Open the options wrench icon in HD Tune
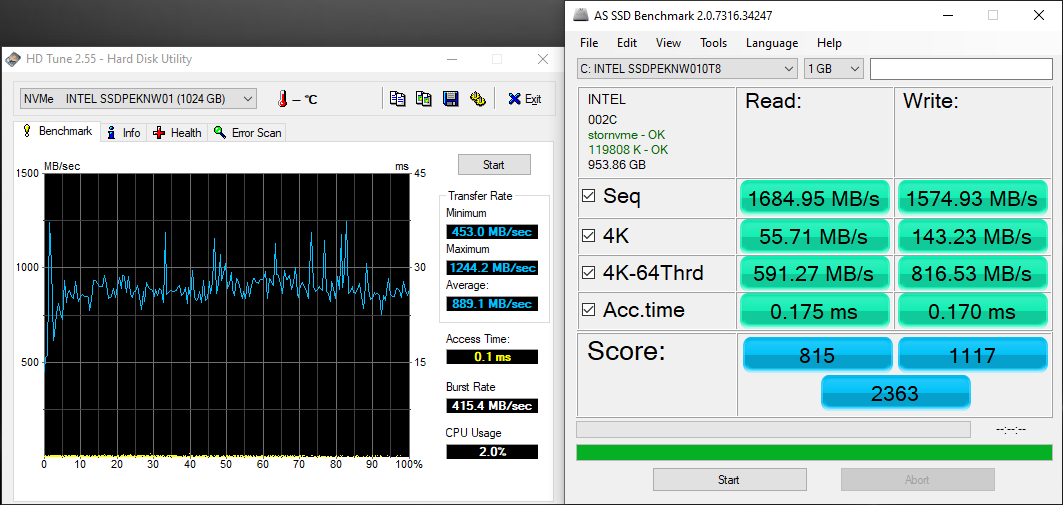The image size is (1063, 505). pos(478,99)
